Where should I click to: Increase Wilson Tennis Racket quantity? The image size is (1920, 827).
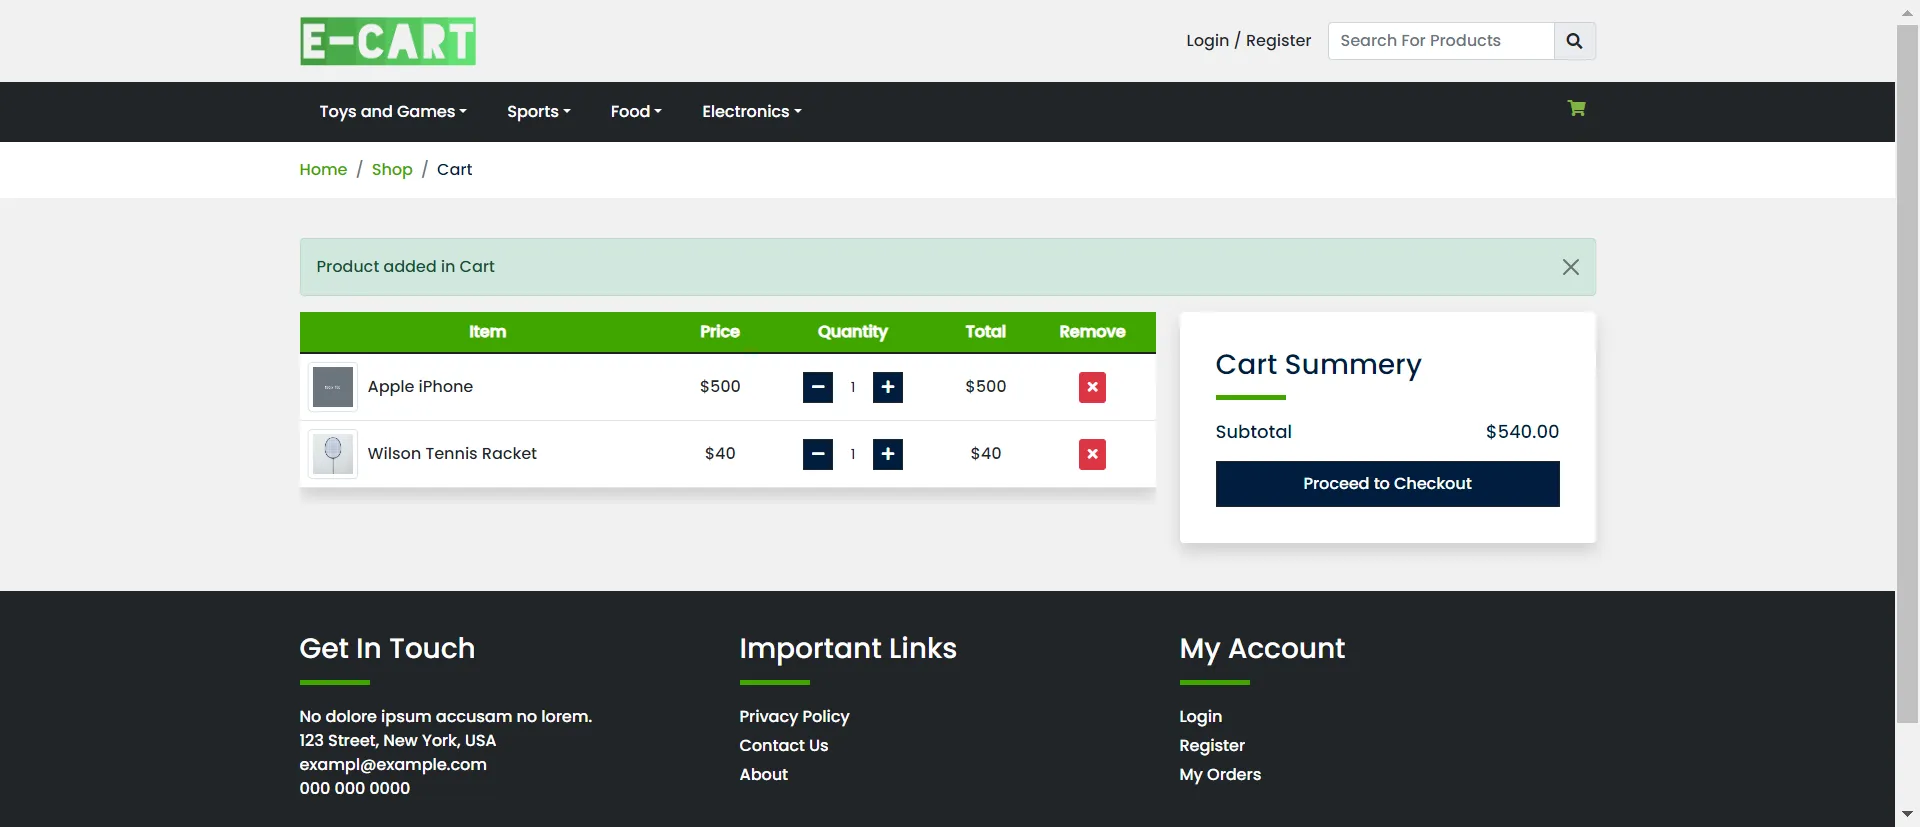pos(887,454)
